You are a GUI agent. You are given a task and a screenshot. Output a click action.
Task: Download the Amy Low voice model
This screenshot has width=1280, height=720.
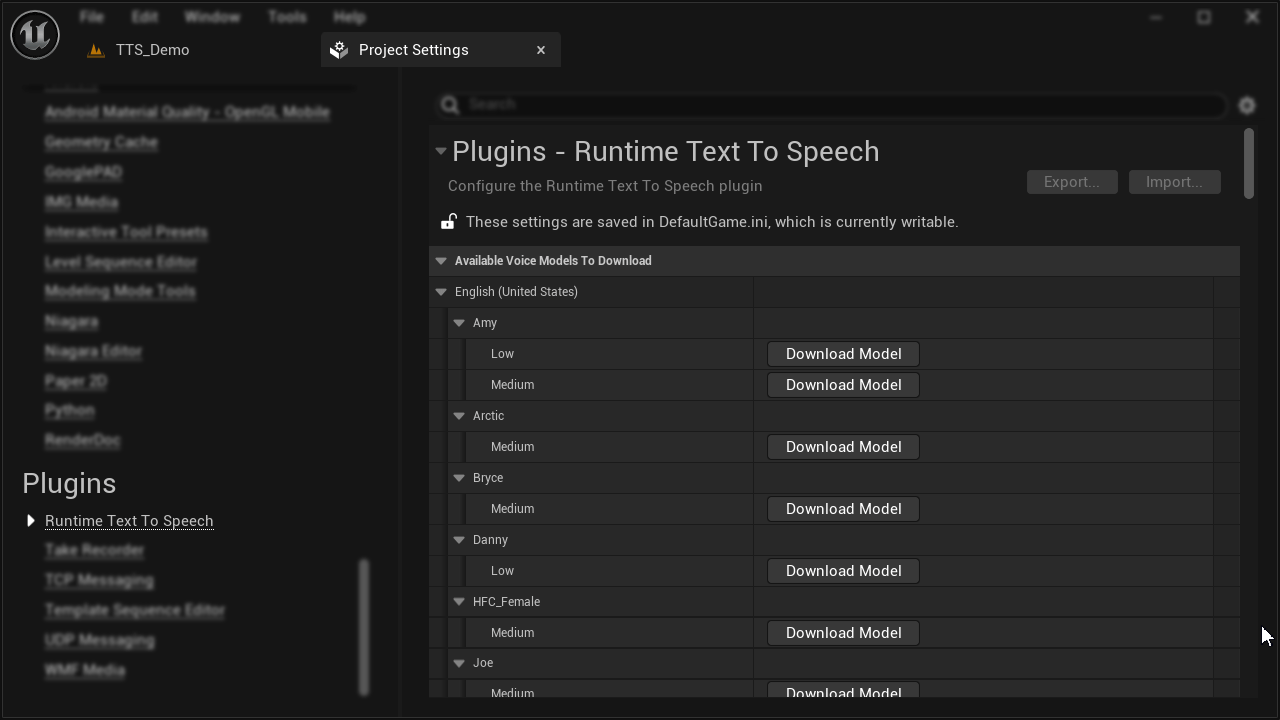coord(843,354)
